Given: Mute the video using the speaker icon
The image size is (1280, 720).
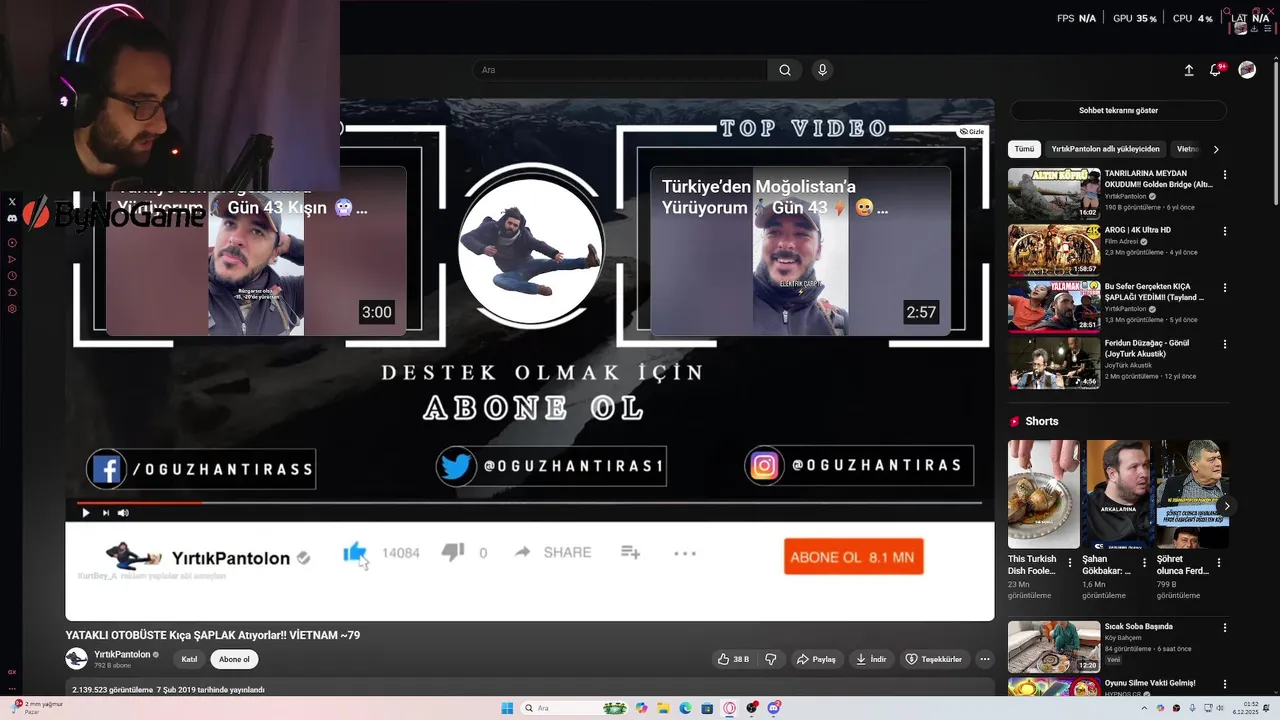Looking at the screenshot, I should pyautogui.click(x=123, y=513).
